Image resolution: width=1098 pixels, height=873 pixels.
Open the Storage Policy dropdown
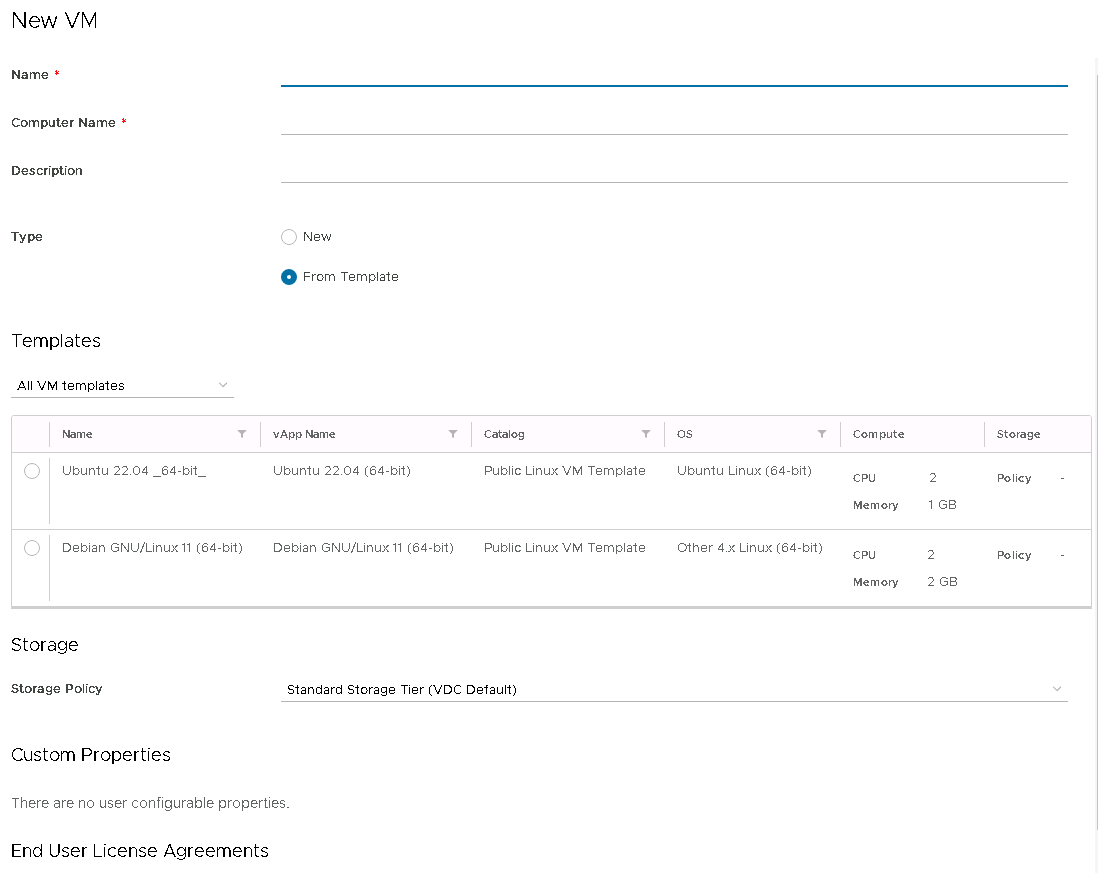pos(673,689)
